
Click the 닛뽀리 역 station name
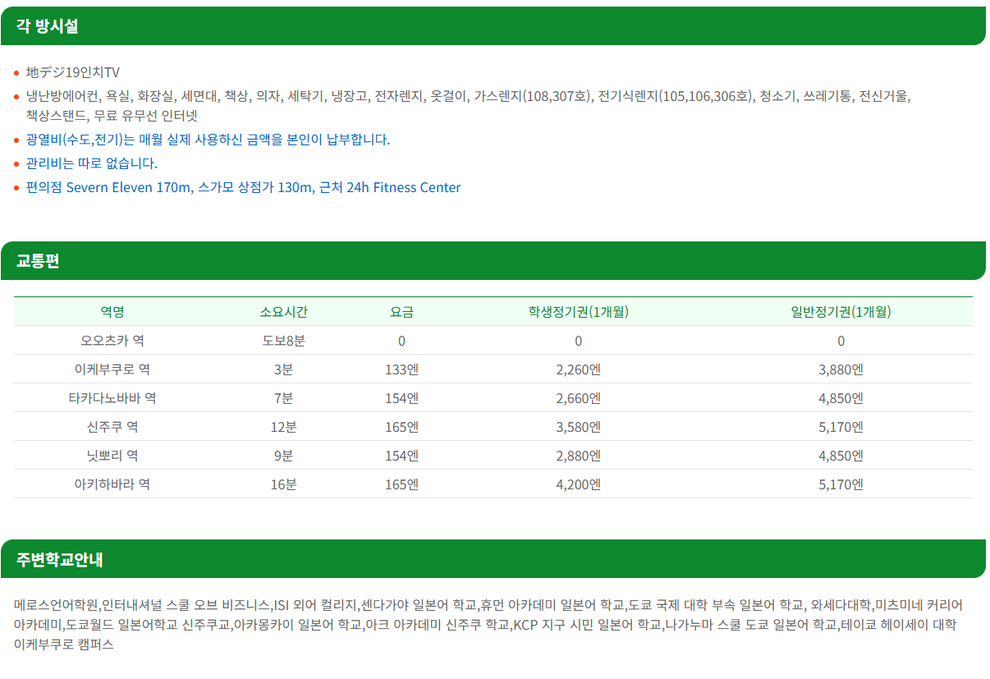(x=112, y=455)
